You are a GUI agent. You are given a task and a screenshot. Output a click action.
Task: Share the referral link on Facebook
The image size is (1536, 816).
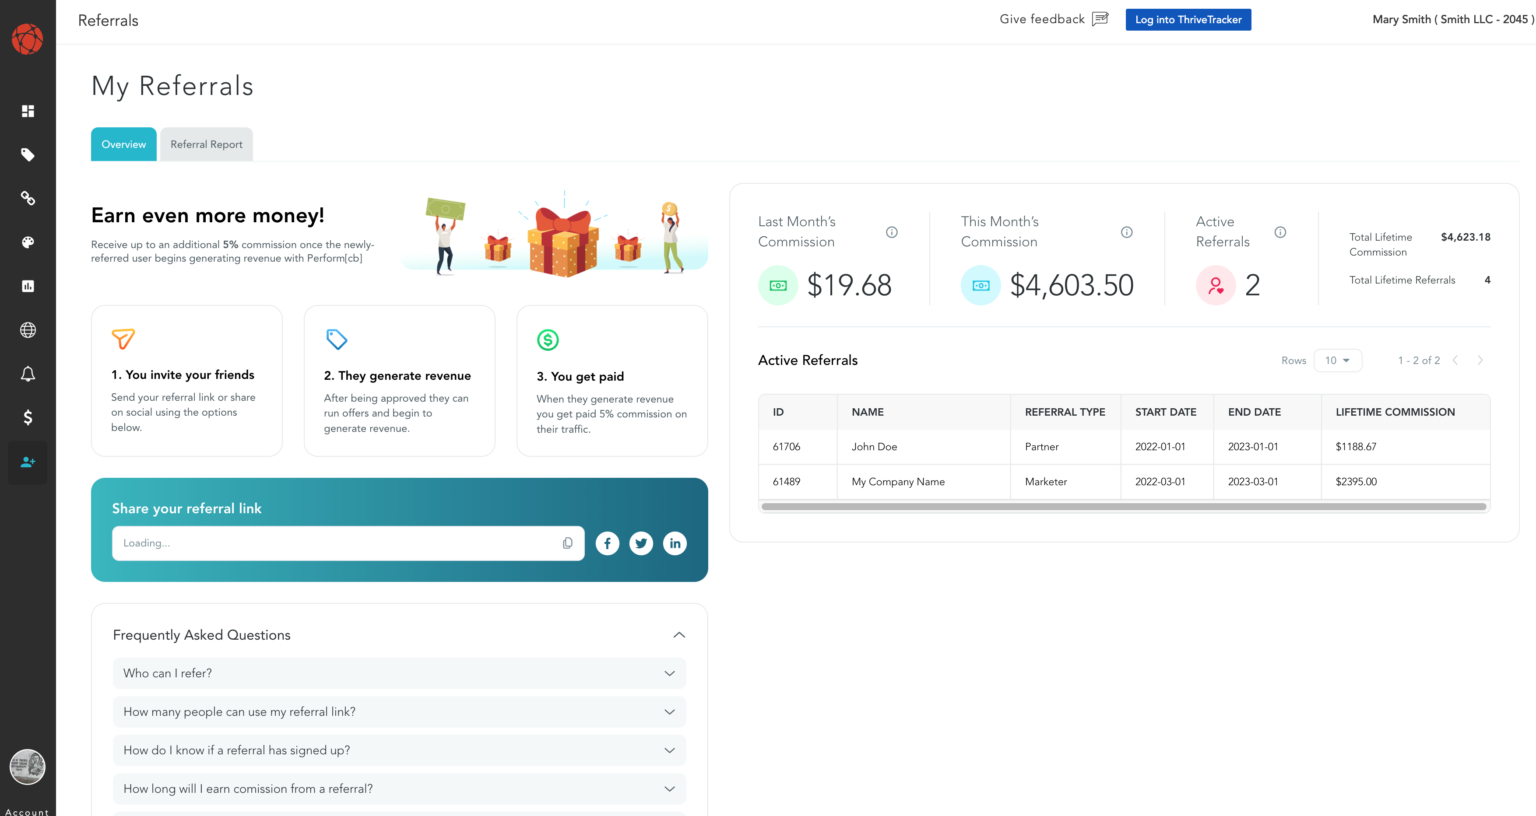click(607, 542)
